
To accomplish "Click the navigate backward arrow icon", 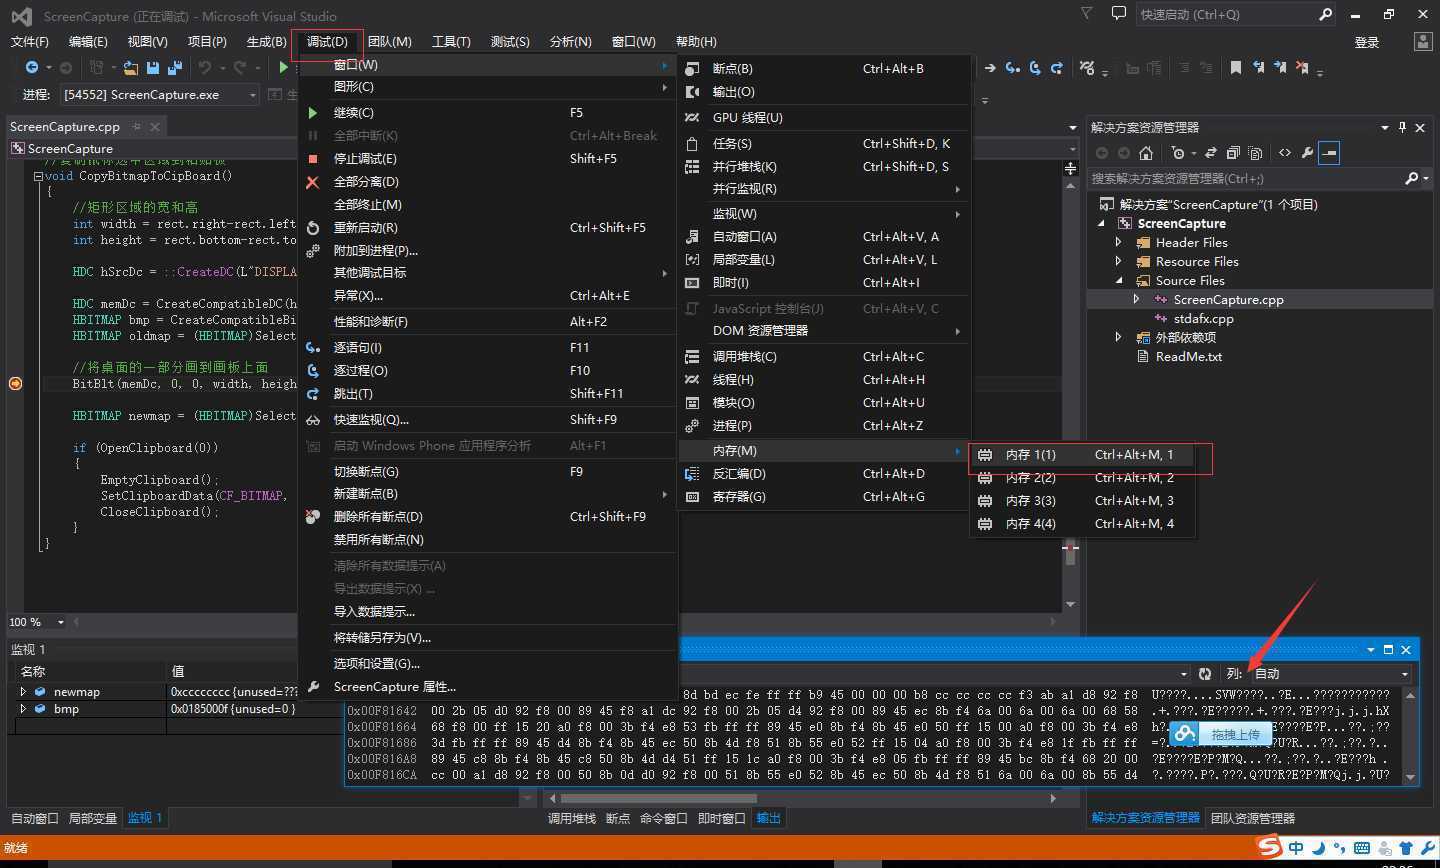I will (x=32, y=67).
